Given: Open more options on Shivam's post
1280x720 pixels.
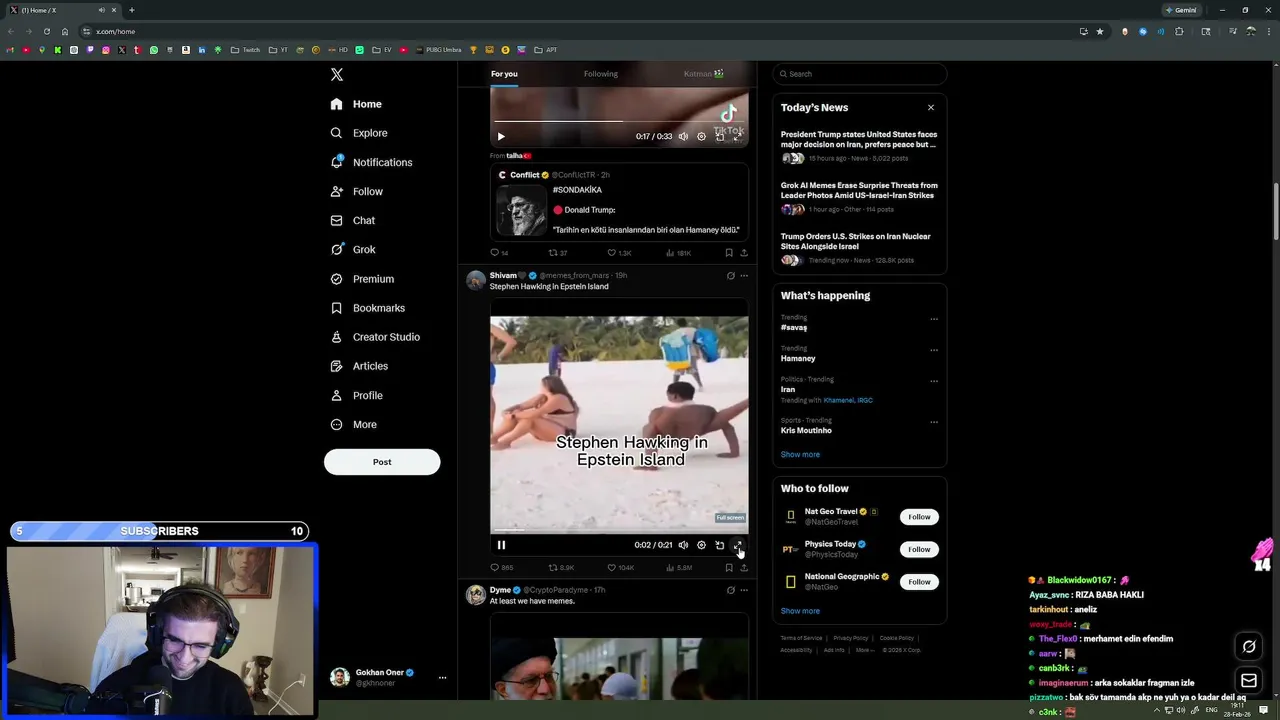Looking at the screenshot, I should click(x=743, y=276).
